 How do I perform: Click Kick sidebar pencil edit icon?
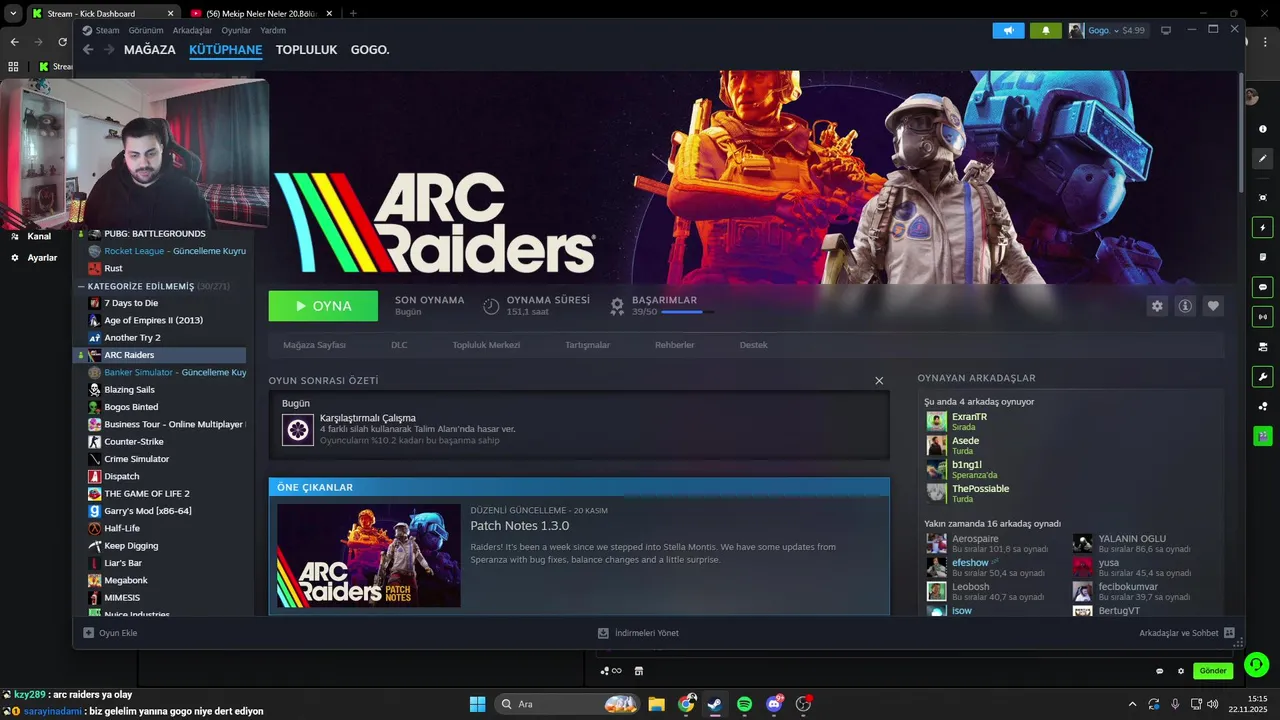pos(1263,158)
